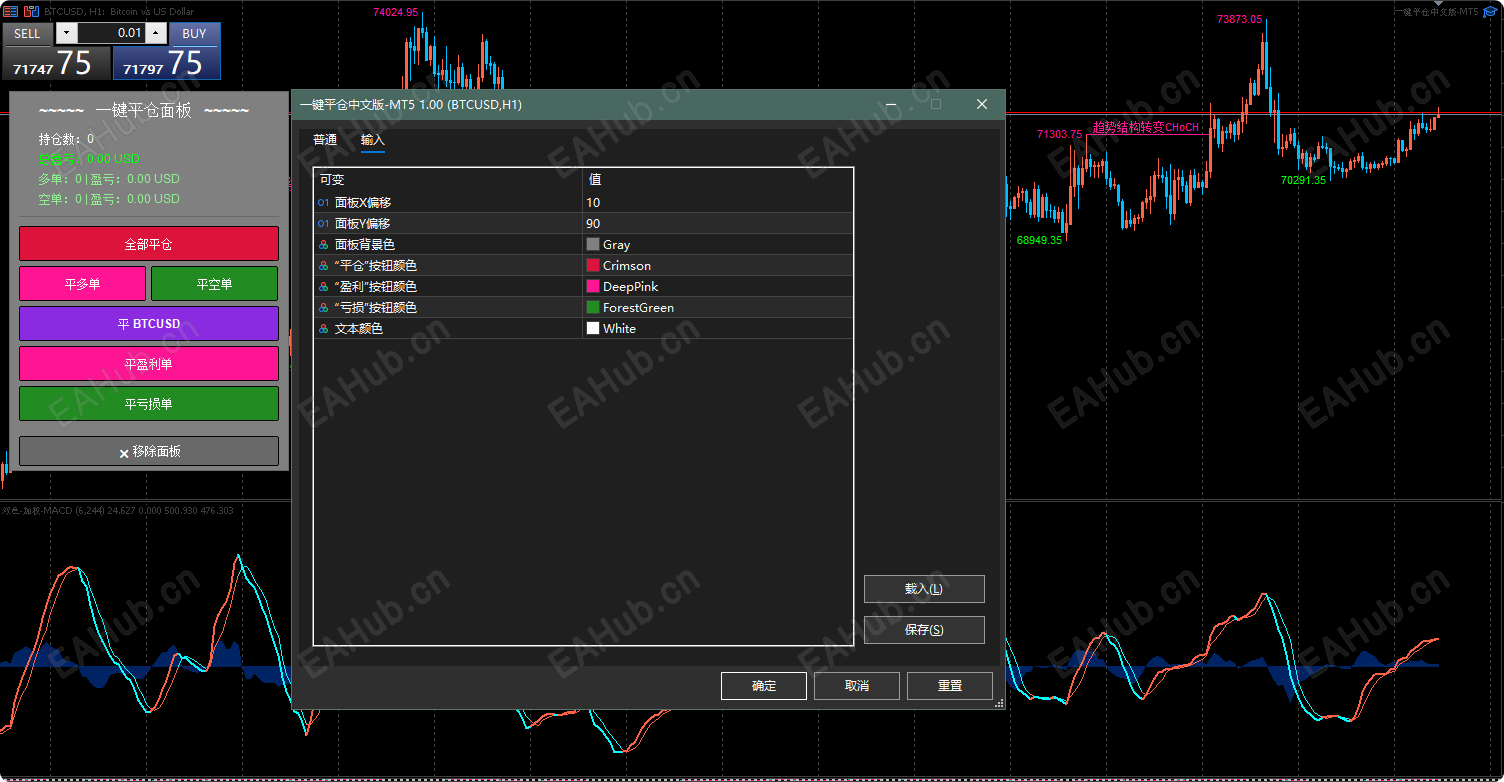The height and width of the screenshot is (782, 1504).
Task: Click the Gray color swatch for 面板背景色
Action: coord(593,244)
